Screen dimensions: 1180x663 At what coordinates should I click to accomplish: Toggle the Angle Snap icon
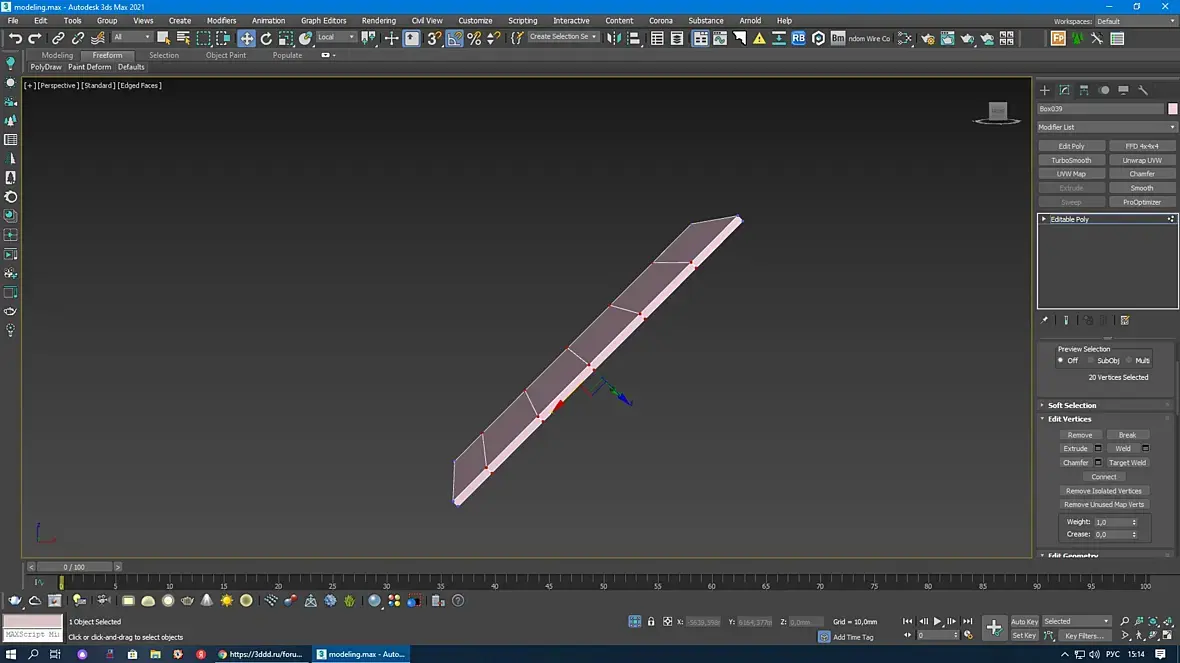point(455,38)
